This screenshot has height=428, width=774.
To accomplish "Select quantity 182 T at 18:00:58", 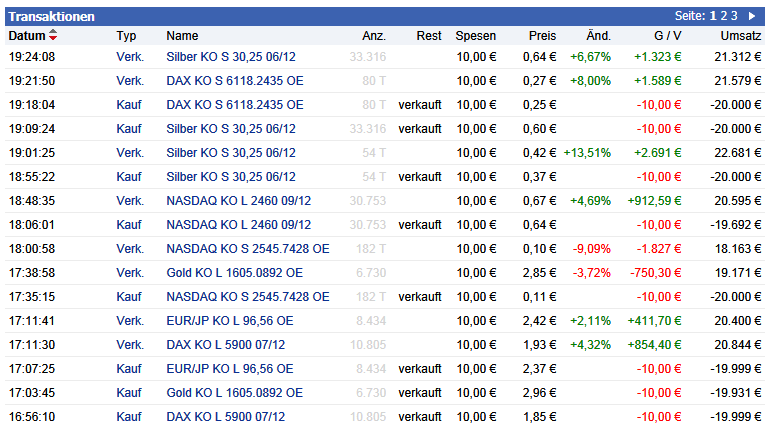I will tap(371, 249).
